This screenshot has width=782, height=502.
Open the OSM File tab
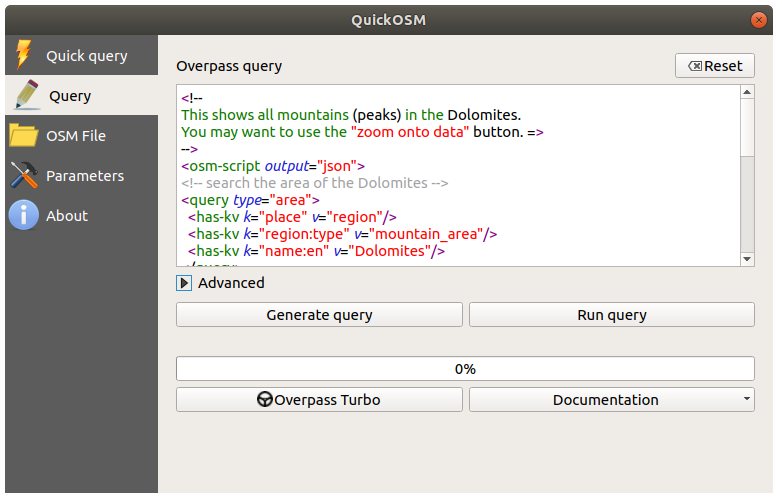click(x=75, y=136)
